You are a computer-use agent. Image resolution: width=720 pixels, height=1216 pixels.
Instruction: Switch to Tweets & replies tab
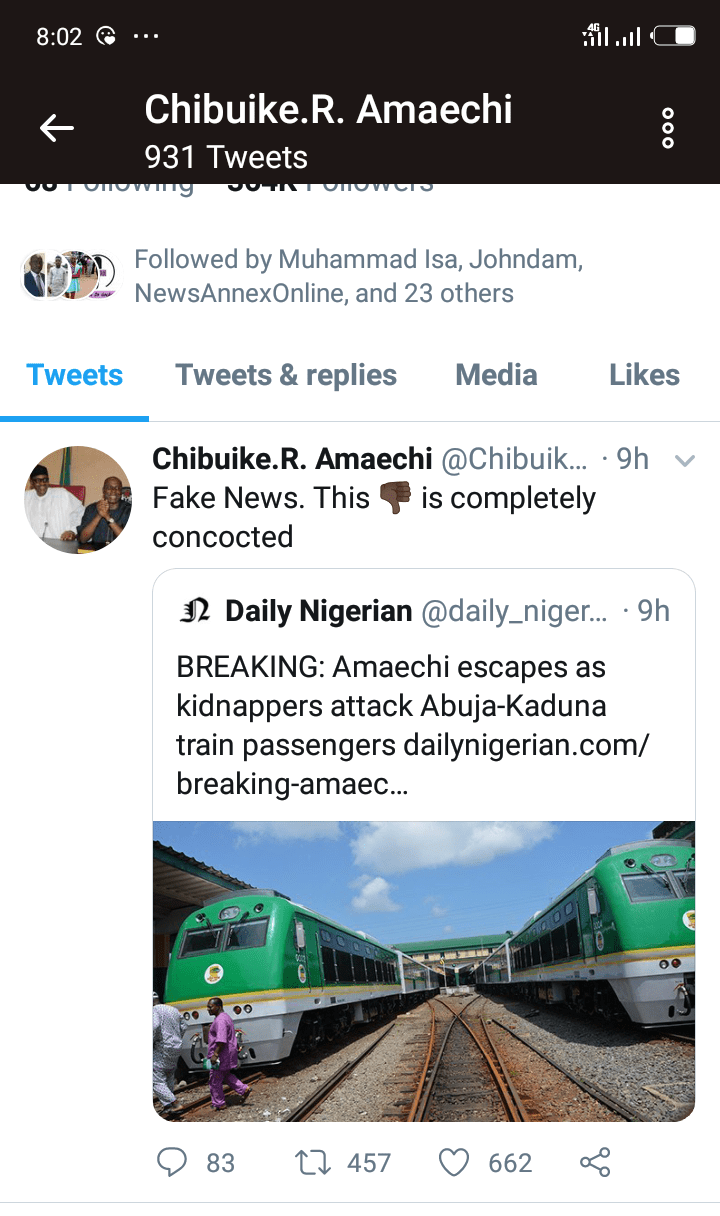[x=286, y=375]
